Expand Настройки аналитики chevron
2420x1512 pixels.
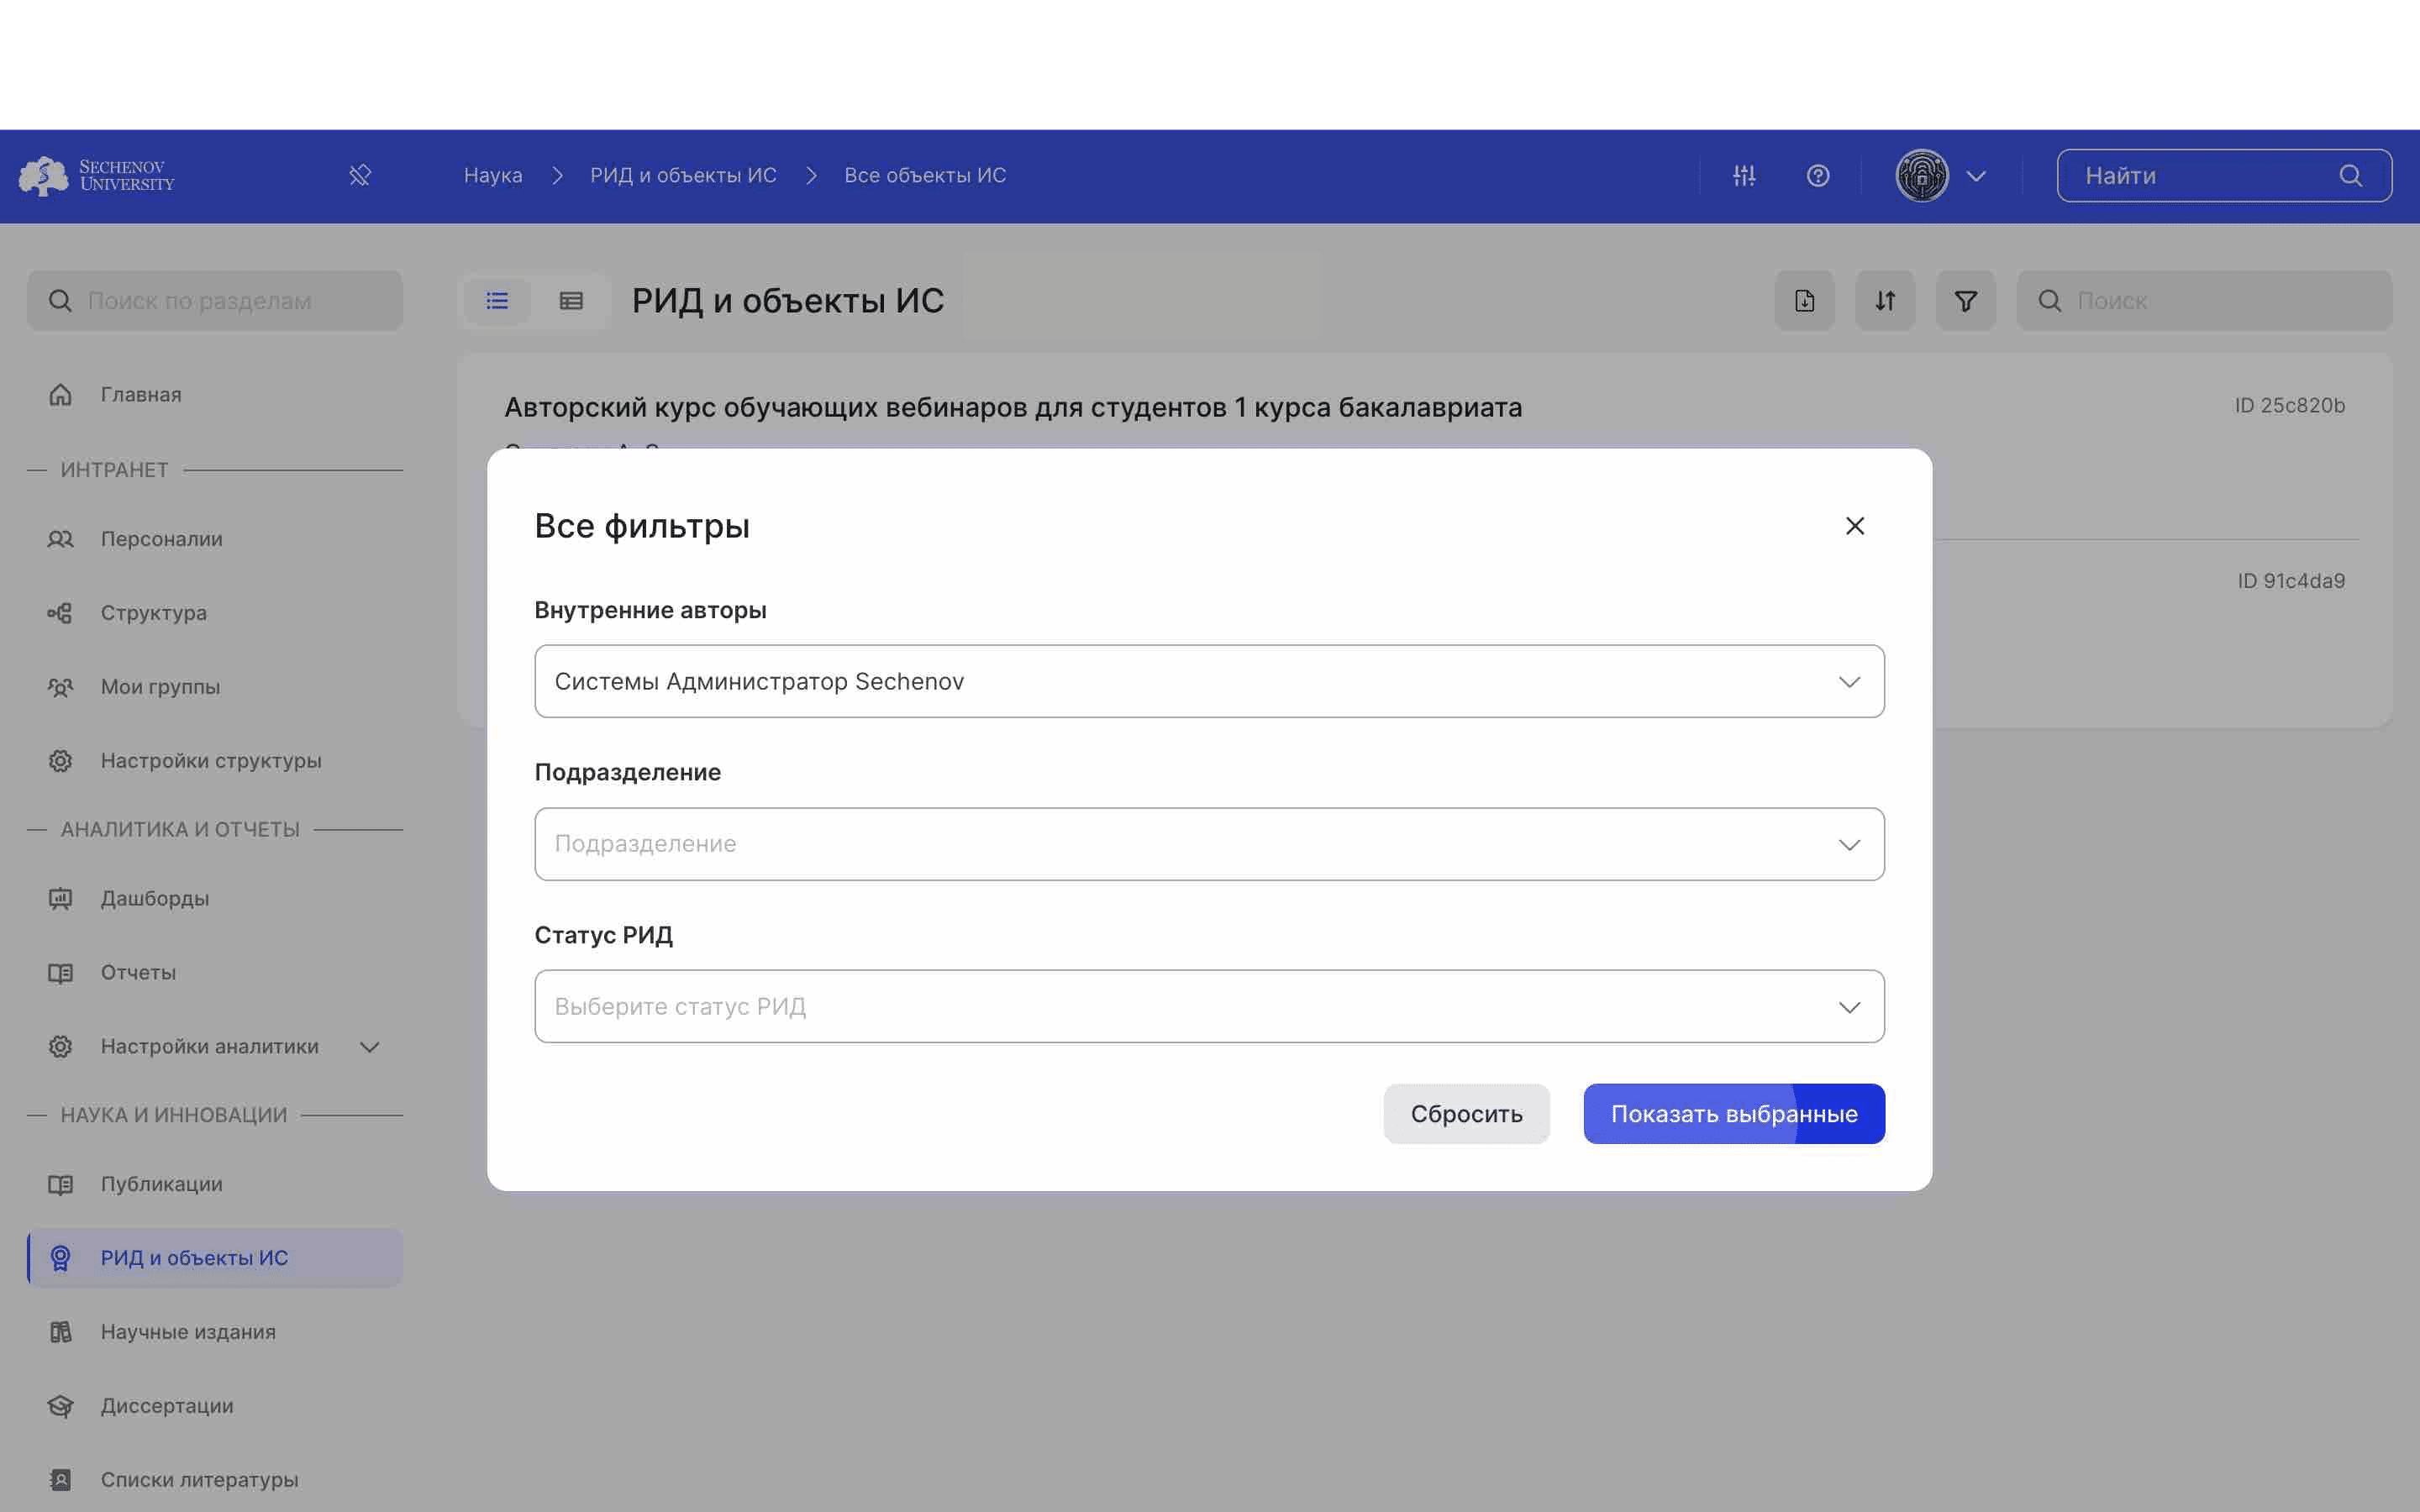(x=370, y=1047)
